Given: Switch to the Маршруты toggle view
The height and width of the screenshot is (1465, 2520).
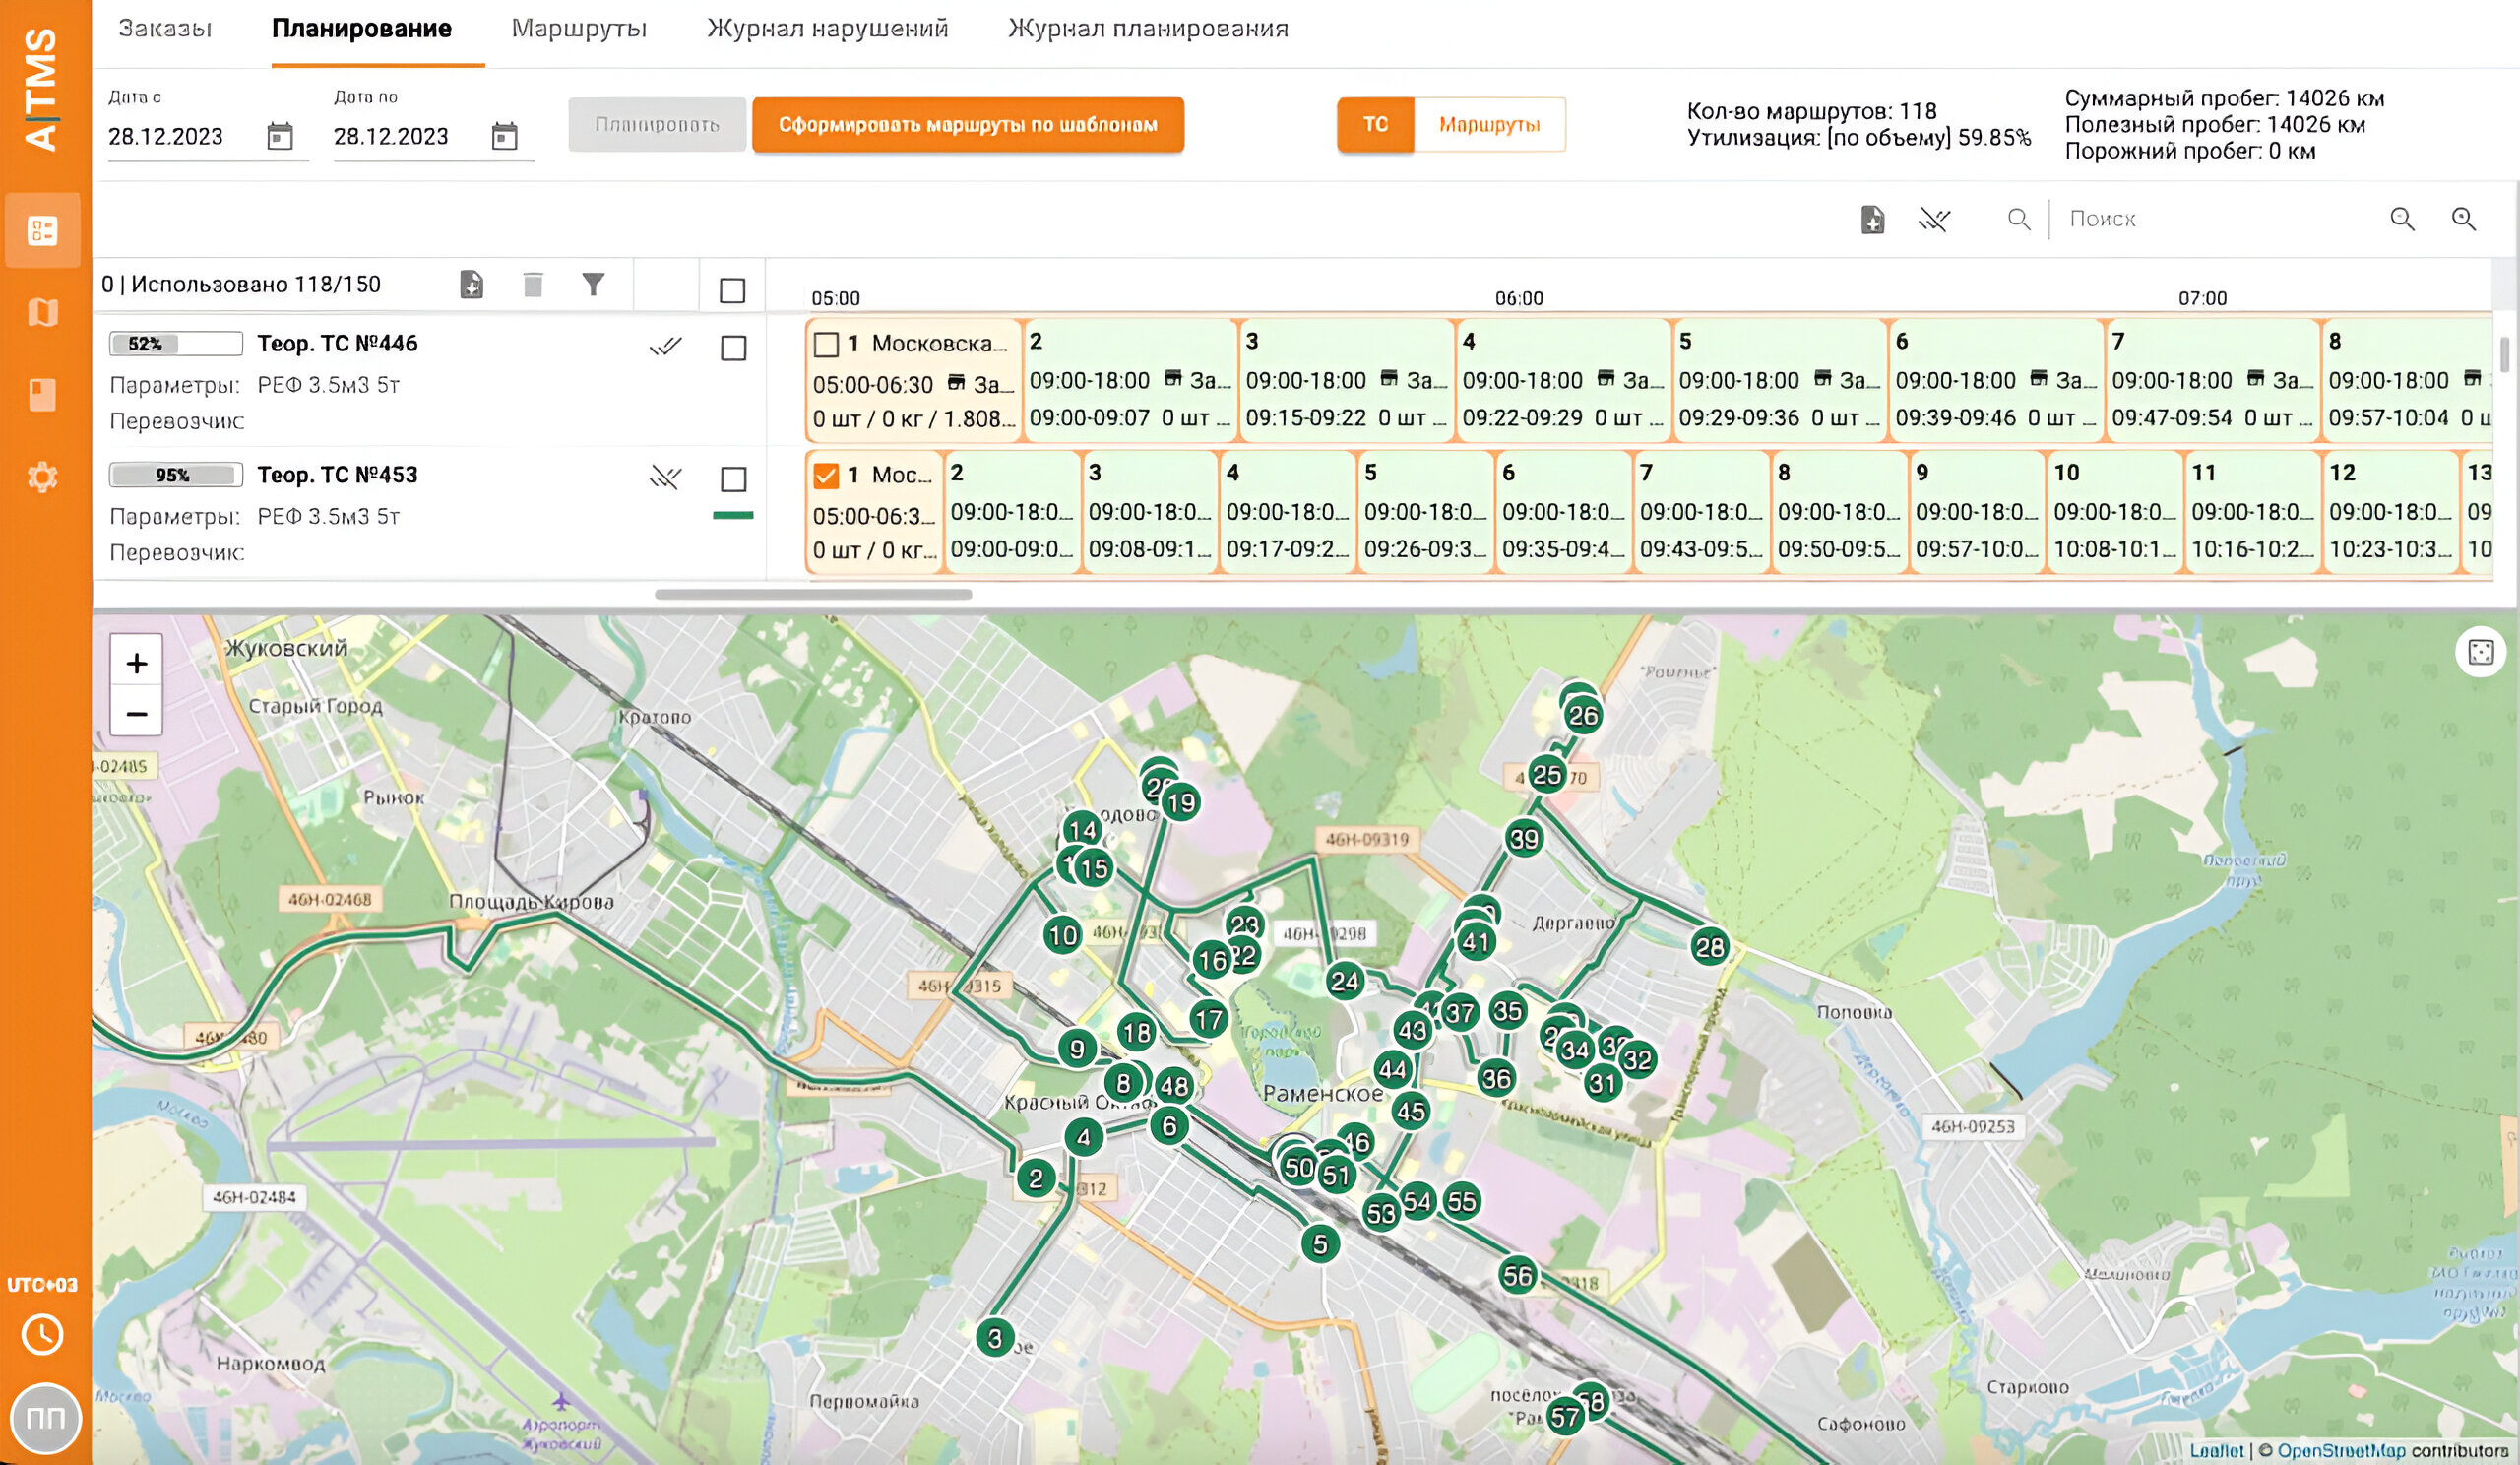Looking at the screenshot, I should click(x=1489, y=125).
